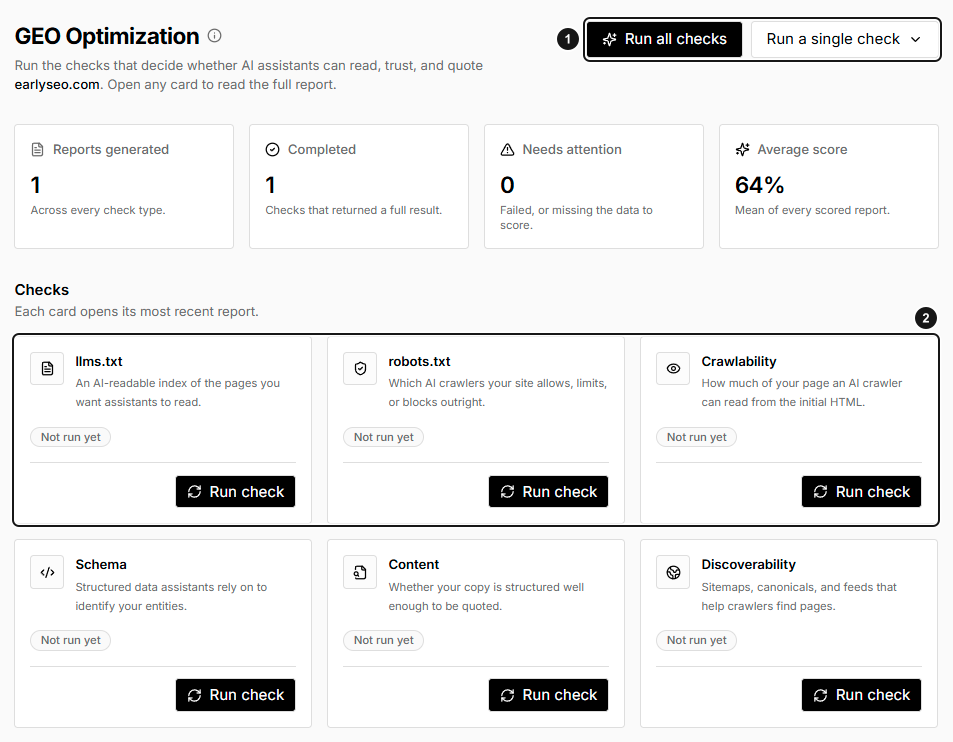Open the Crawlability card title
This screenshot has height=742, width=953.
(739, 362)
